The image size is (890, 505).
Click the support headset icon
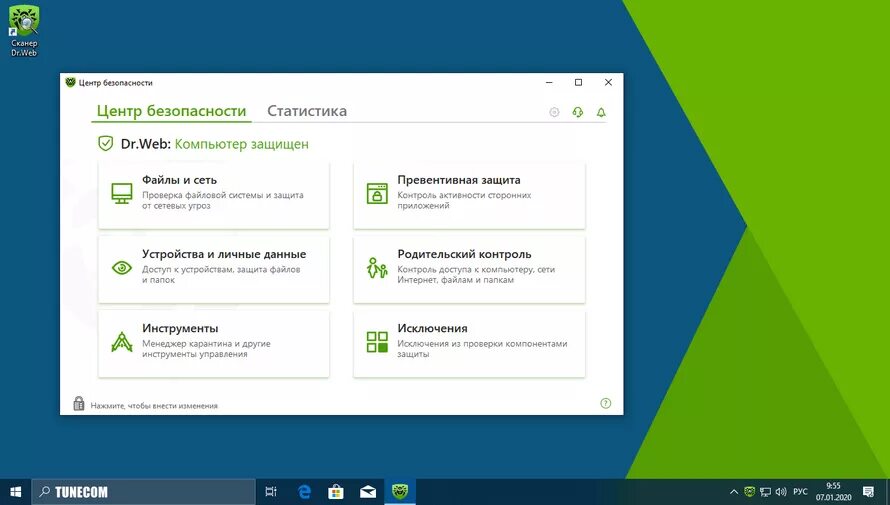pyautogui.click(x=578, y=112)
